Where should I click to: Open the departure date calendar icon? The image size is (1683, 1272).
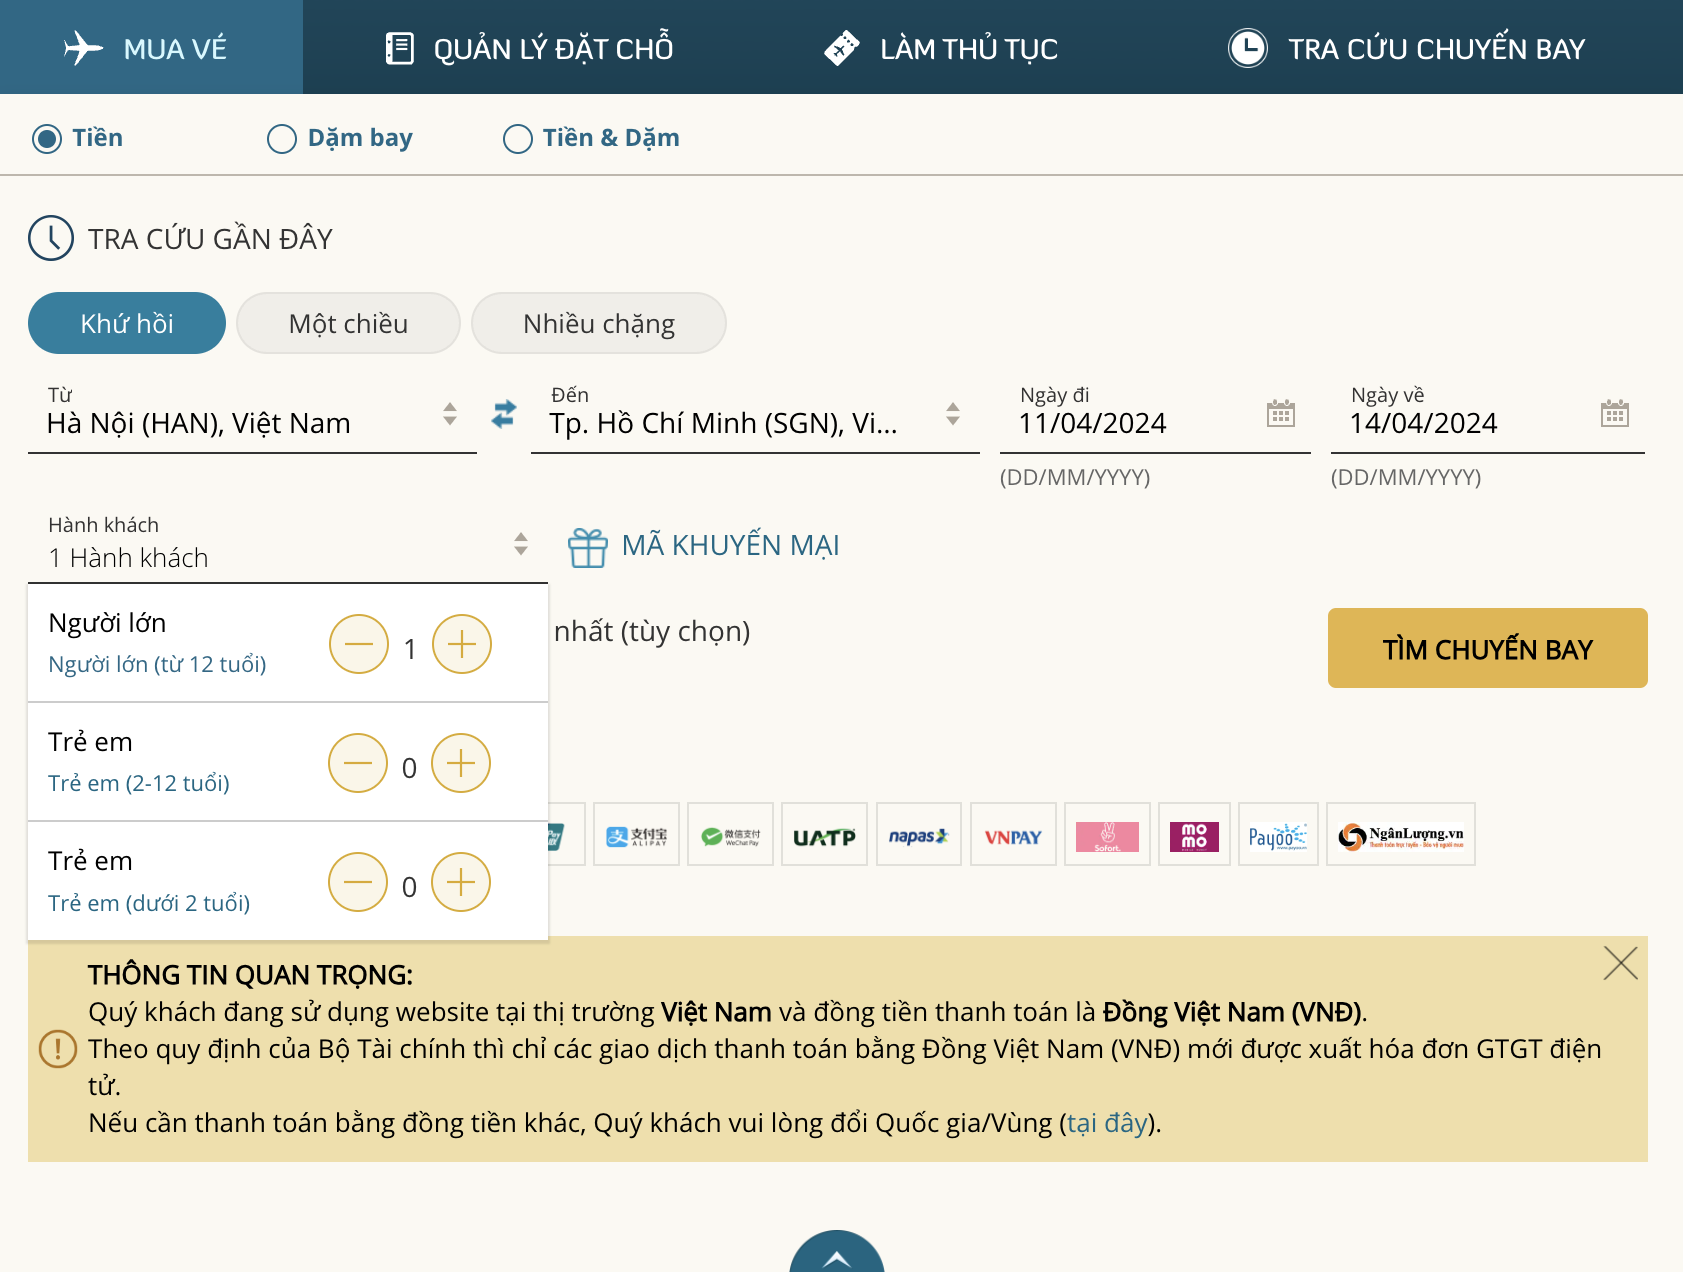click(x=1281, y=413)
